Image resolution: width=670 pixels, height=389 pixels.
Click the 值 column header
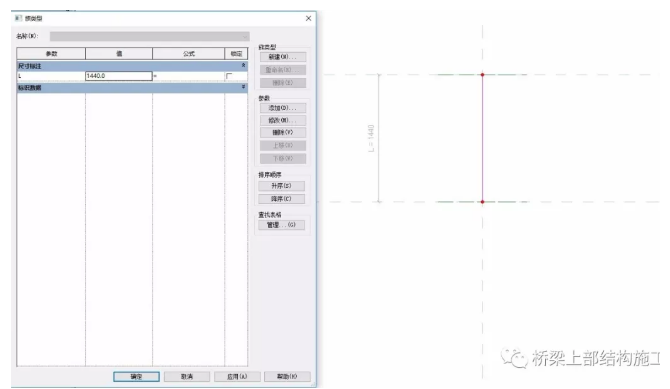tap(119, 53)
